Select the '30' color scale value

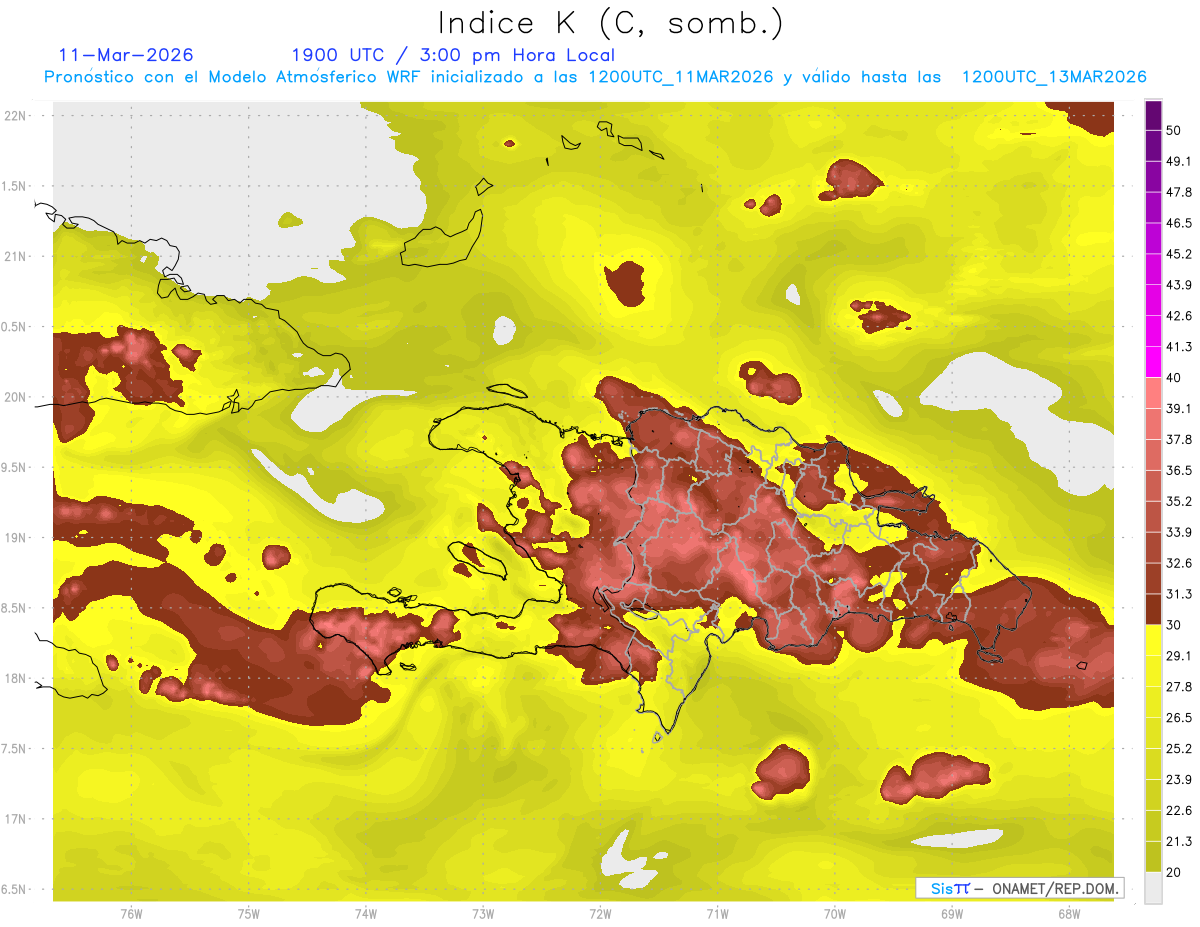click(1174, 625)
